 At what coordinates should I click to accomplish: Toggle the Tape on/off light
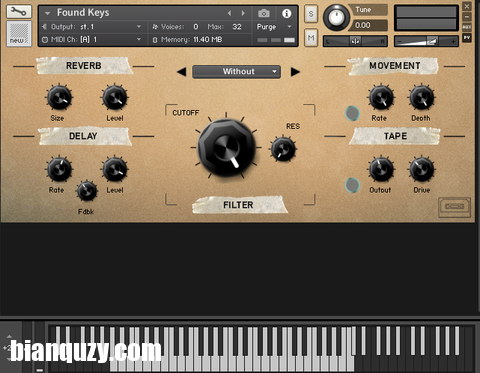(x=352, y=185)
